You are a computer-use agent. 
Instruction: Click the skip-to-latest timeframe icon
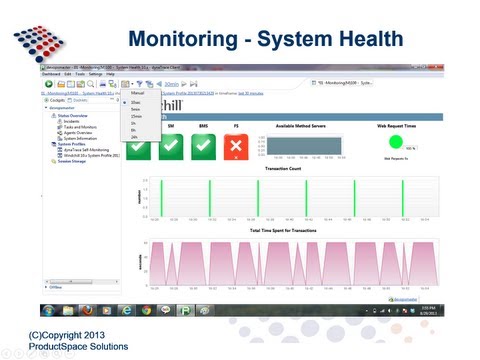click(x=194, y=84)
